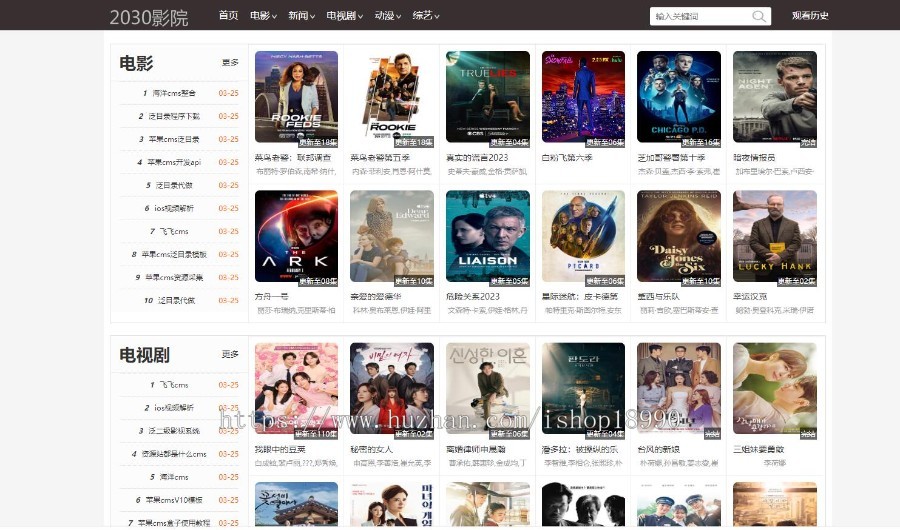Click the search magnifier icon
The width and height of the screenshot is (900, 530).
759,16
